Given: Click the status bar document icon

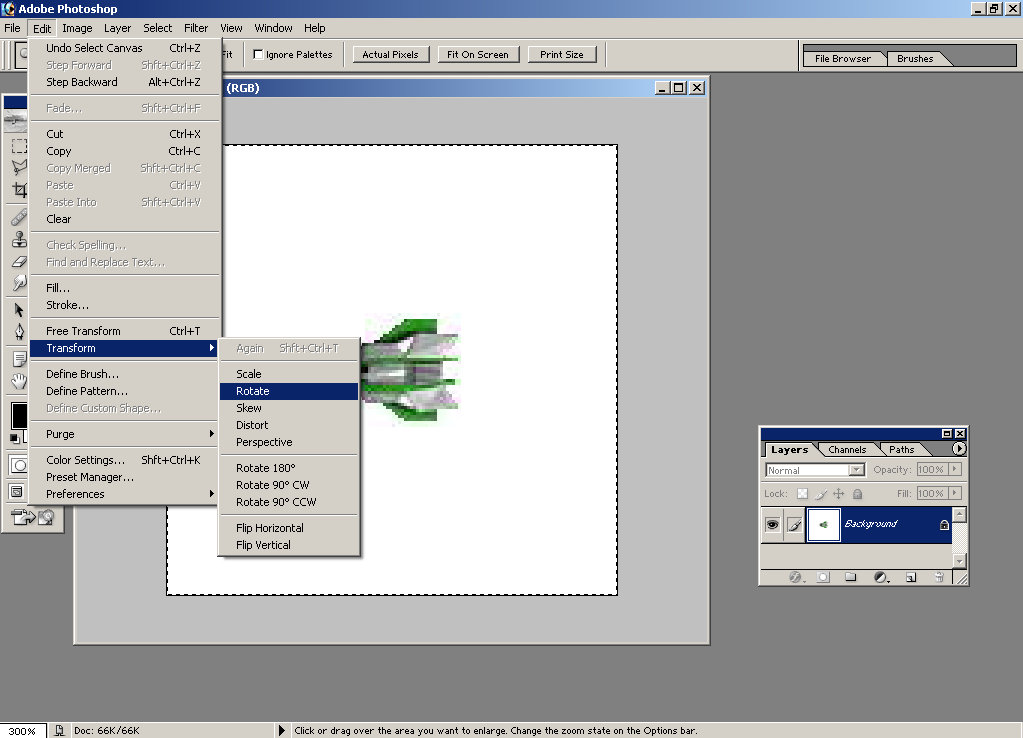Looking at the screenshot, I should point(59,731).
